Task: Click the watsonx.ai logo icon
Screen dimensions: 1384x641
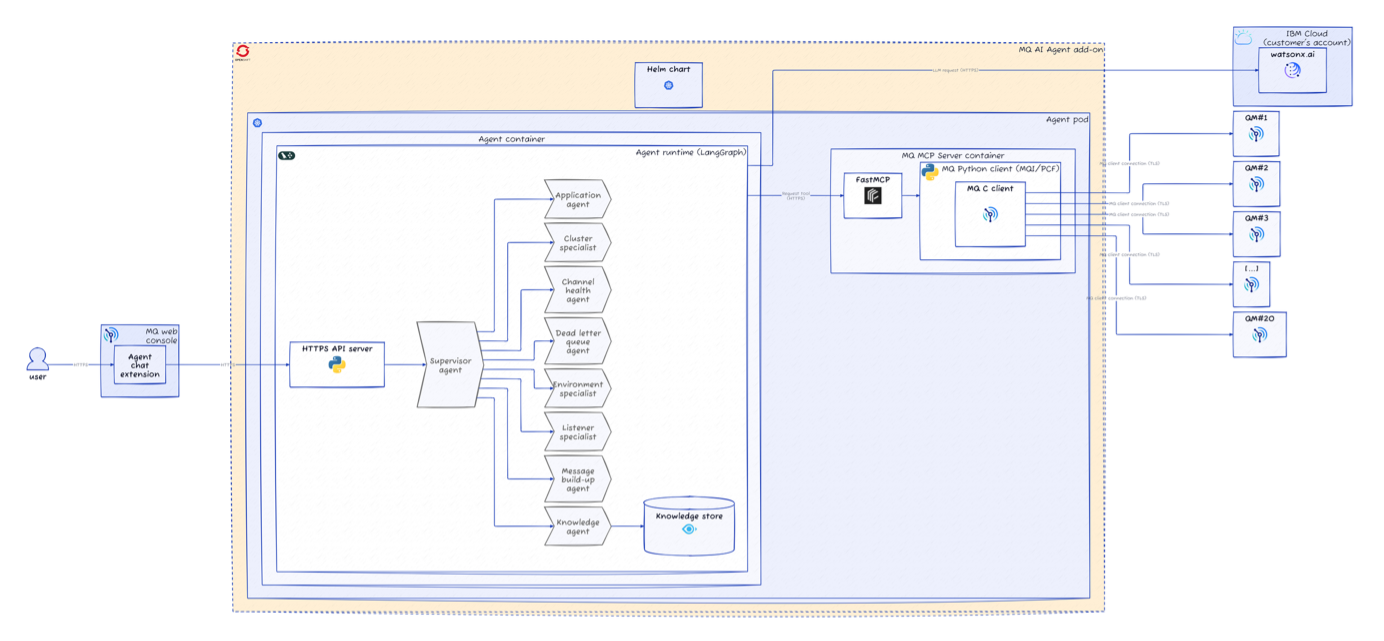Action: 1292,71
